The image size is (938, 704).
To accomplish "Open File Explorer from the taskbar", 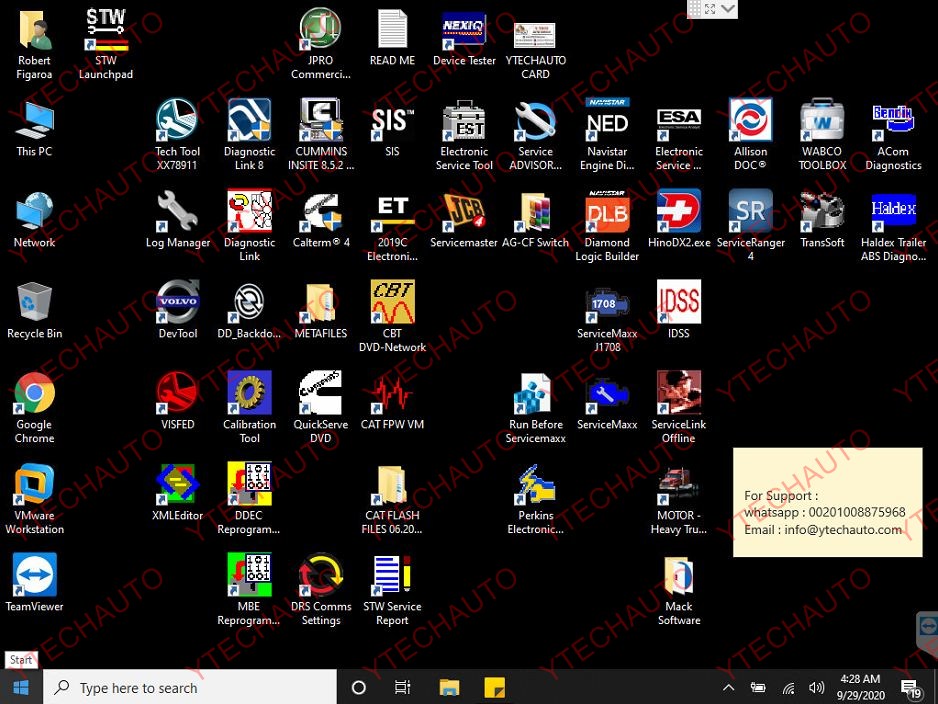I will (449, 687).
